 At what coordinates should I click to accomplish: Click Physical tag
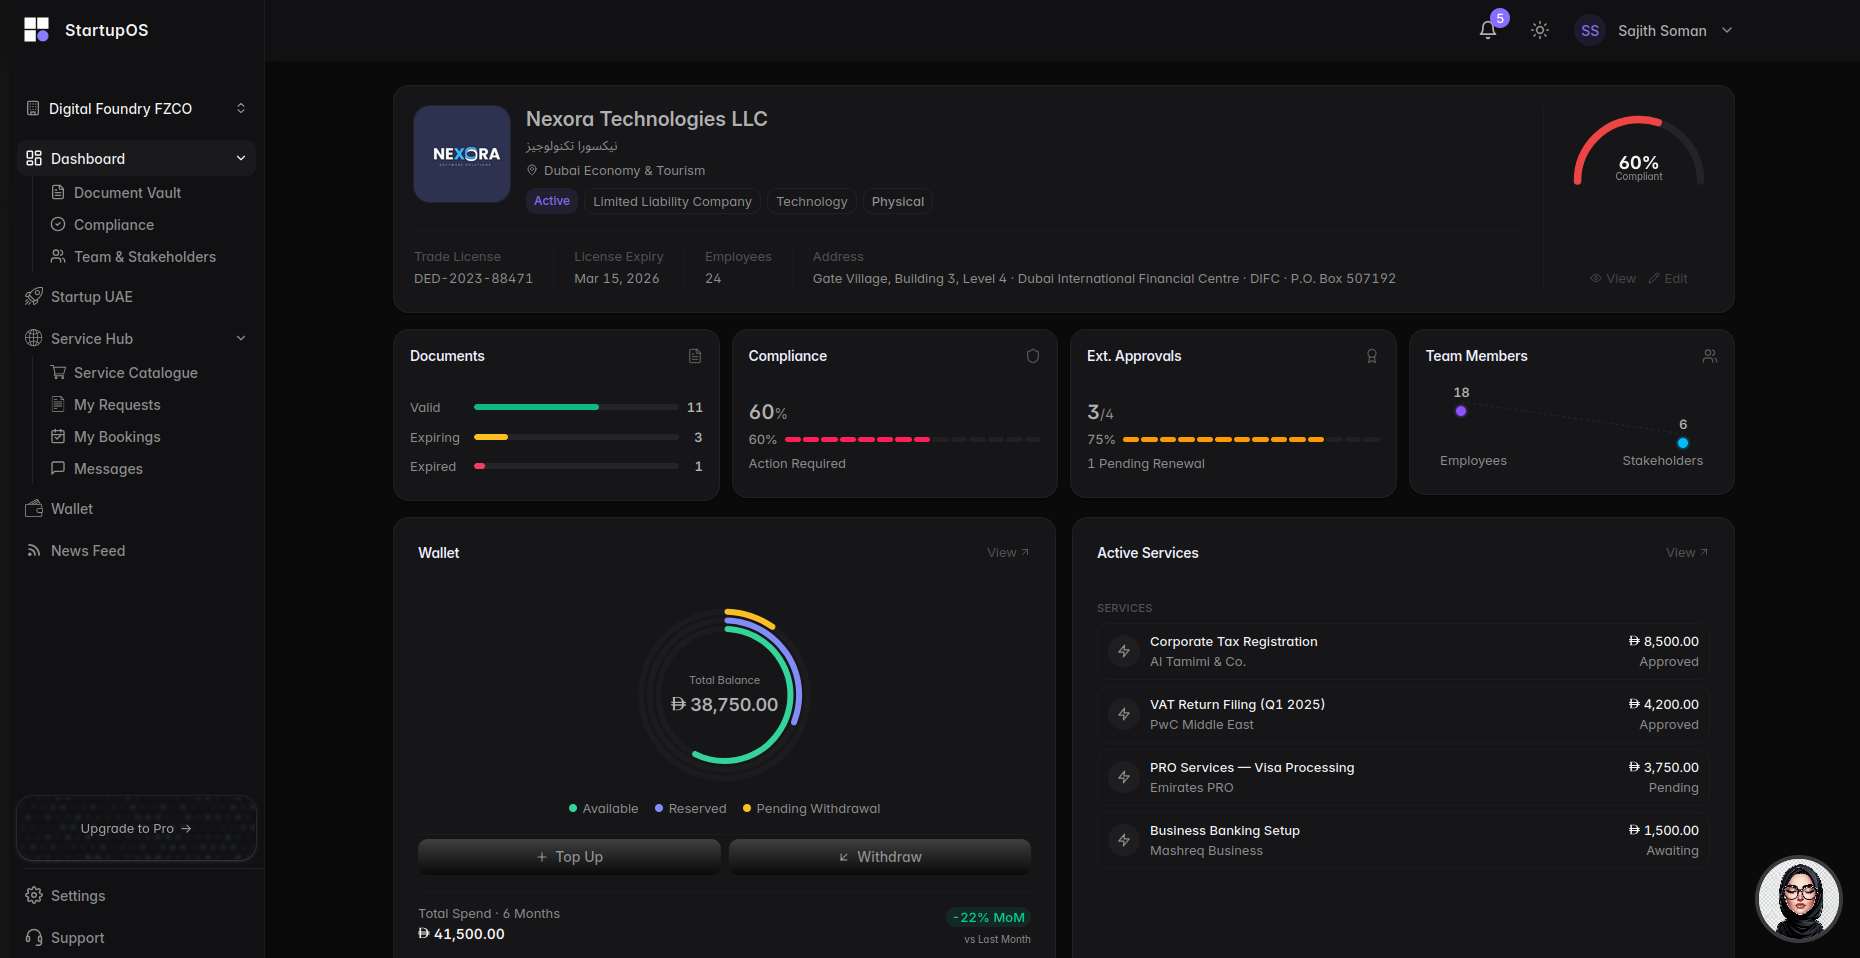(898, 201)
